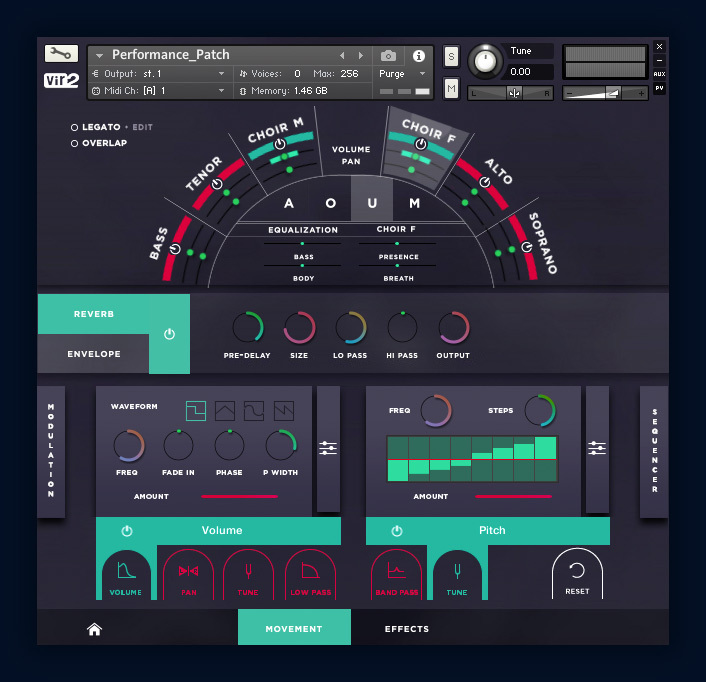Viewport: 706px width, 682px height.
Task: Select the Band Pass sequencer target
Action: (396, 578)
